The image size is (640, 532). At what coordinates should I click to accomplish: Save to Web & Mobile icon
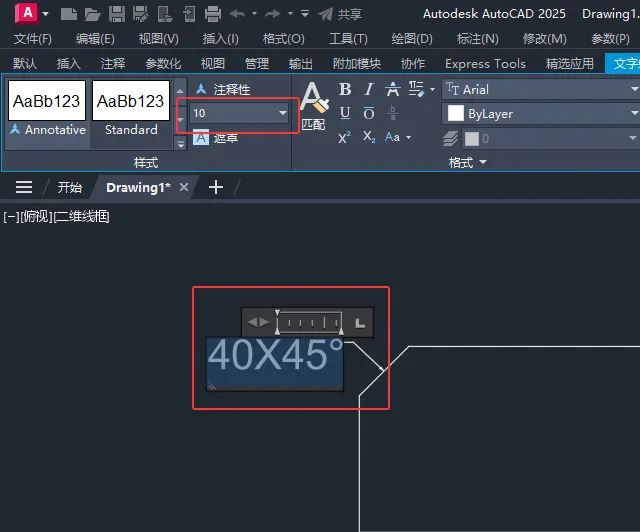pyautogui.click(x=189, y=14)
